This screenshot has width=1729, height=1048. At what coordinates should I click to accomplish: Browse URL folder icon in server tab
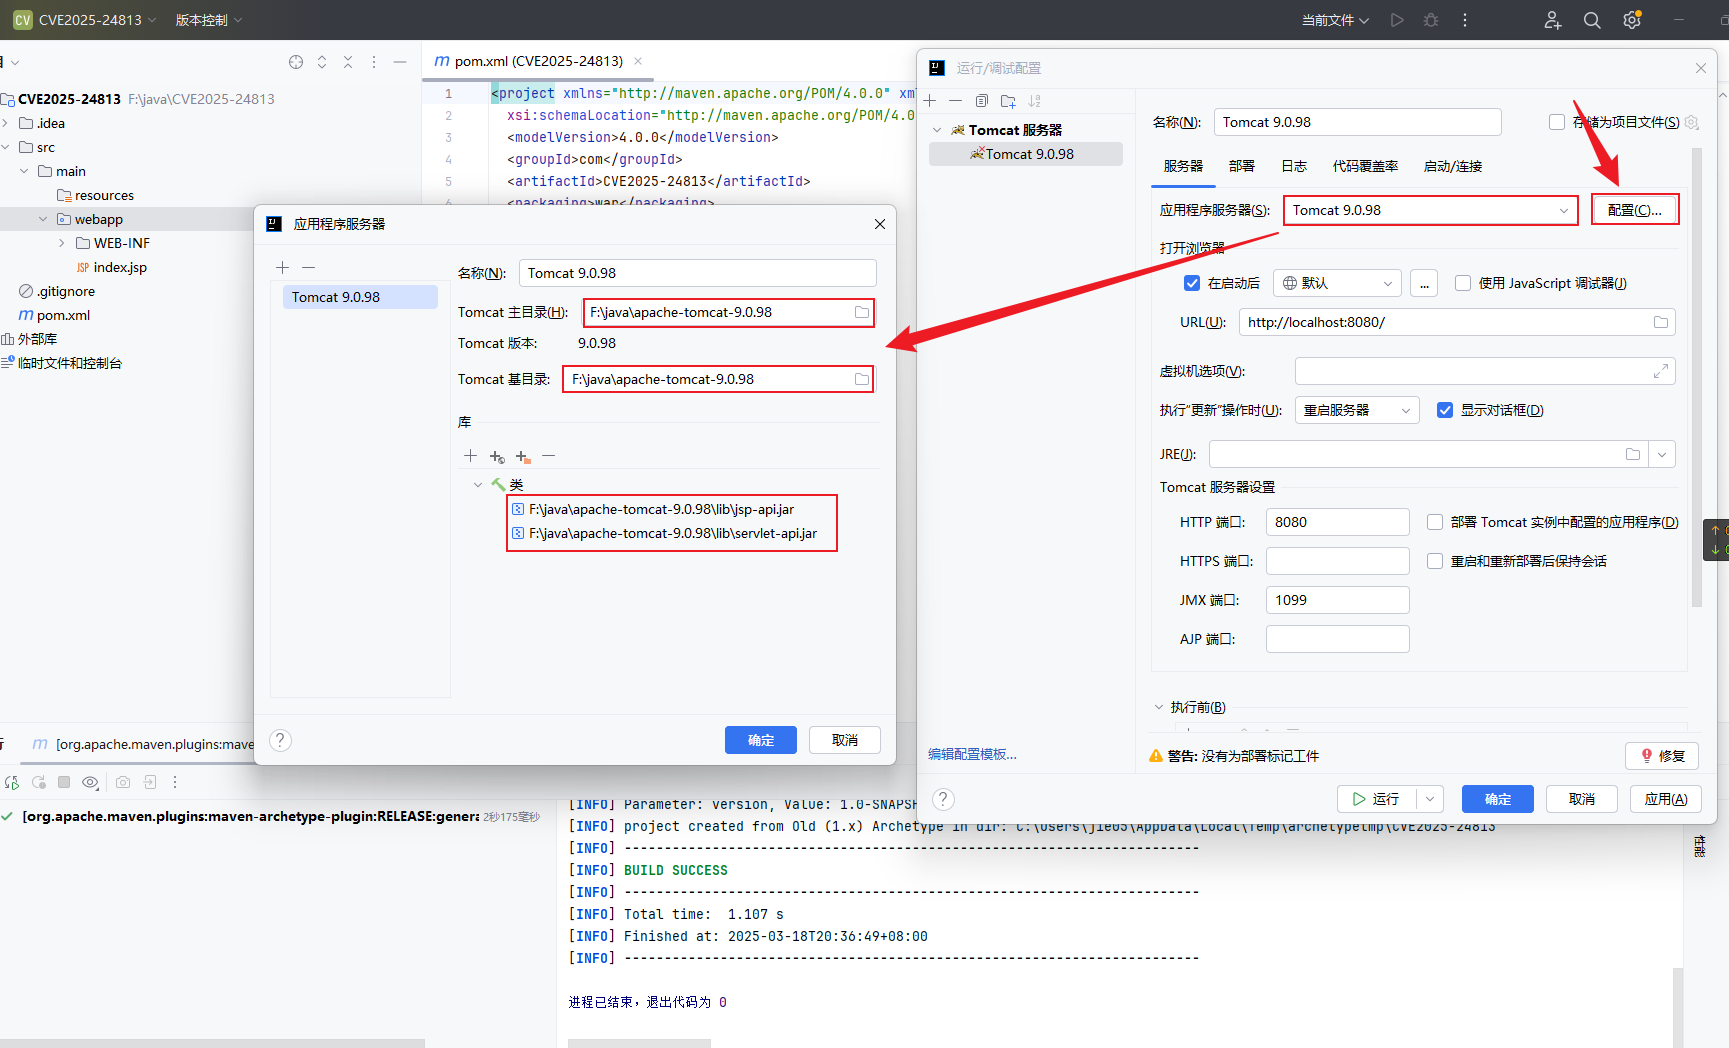[x=1661, y=322]
